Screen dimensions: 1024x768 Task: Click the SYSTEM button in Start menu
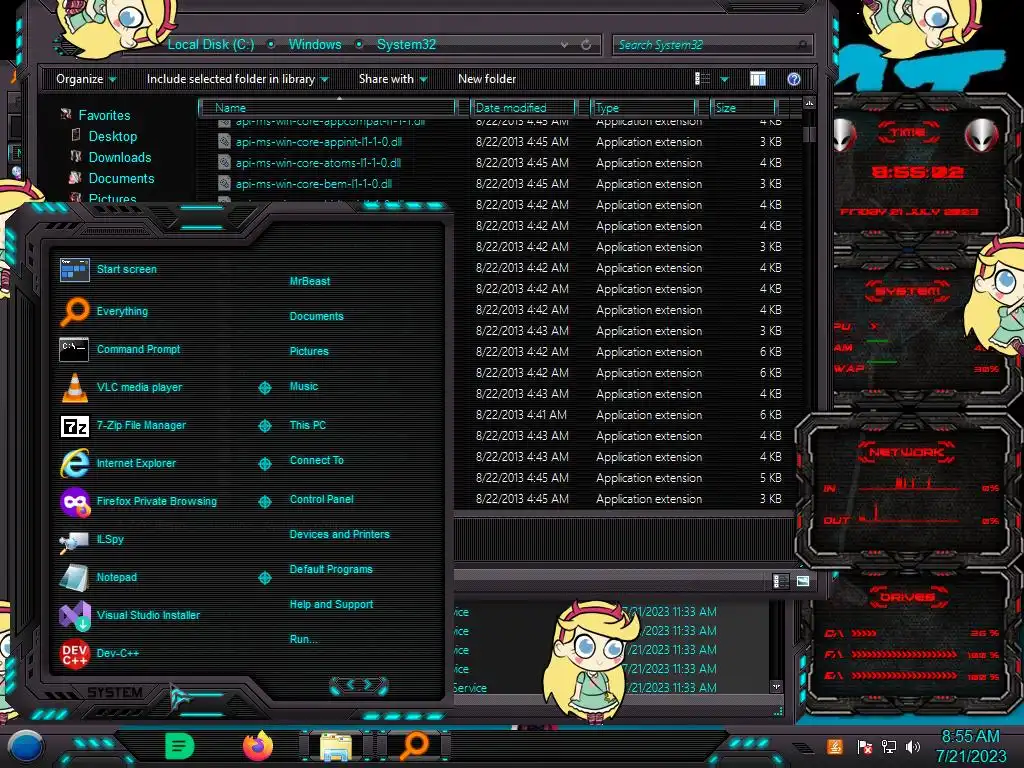point(115,692)
